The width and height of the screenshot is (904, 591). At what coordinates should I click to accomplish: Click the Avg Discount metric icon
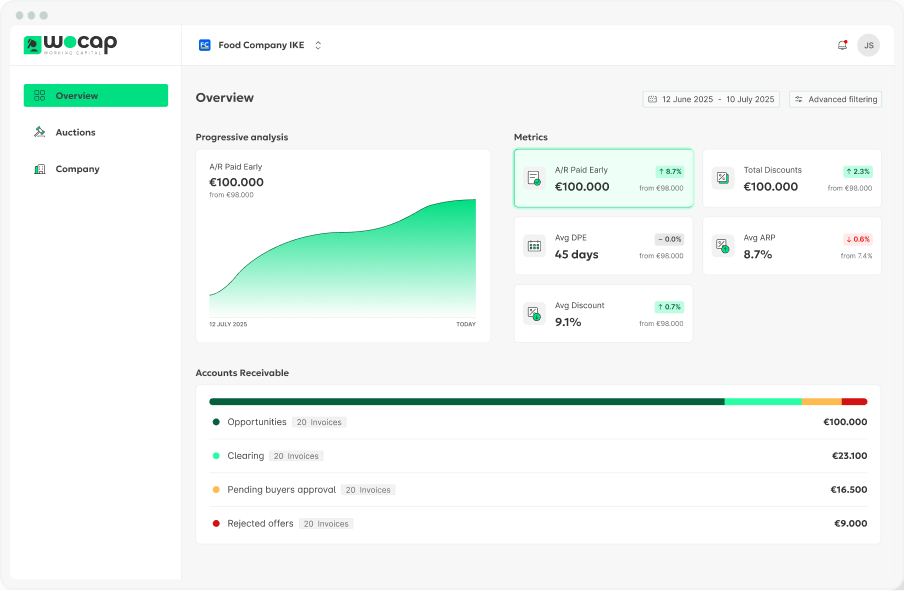click(534, 314)
